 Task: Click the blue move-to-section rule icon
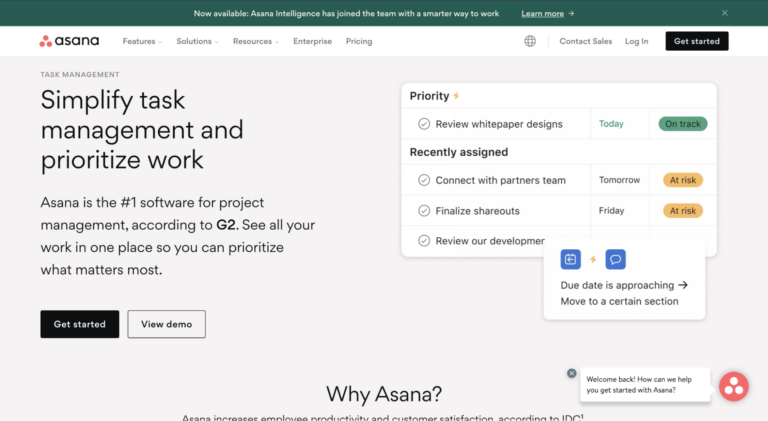tap(571, 259)
